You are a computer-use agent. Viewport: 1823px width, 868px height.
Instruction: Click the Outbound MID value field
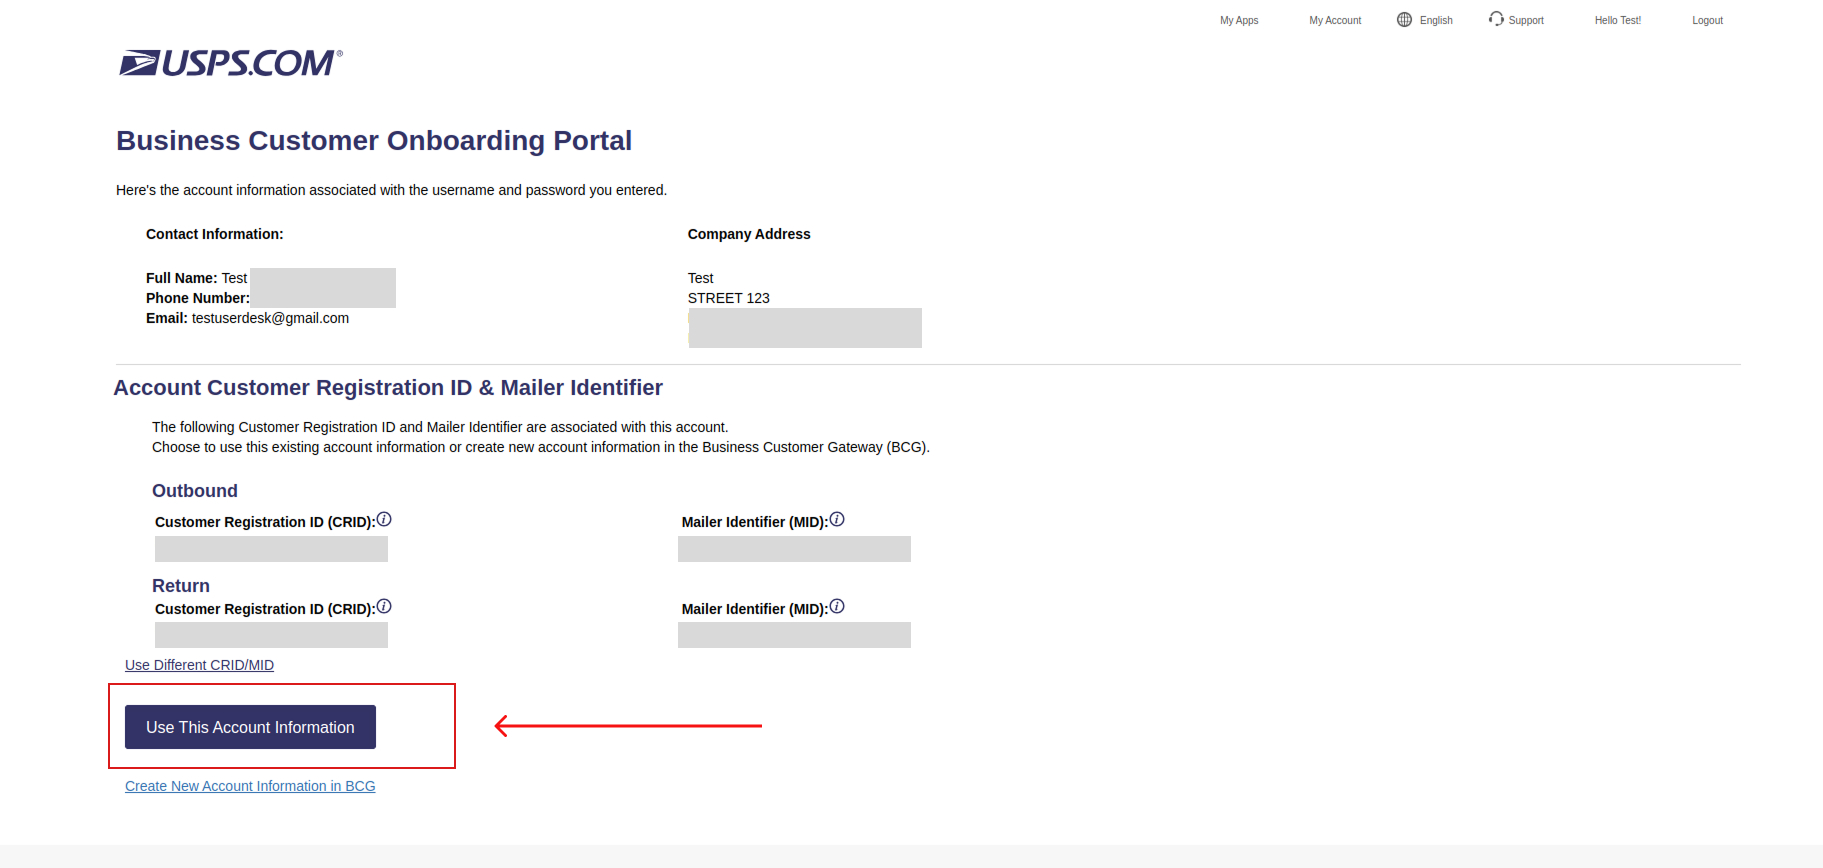[x=794, y=549]
